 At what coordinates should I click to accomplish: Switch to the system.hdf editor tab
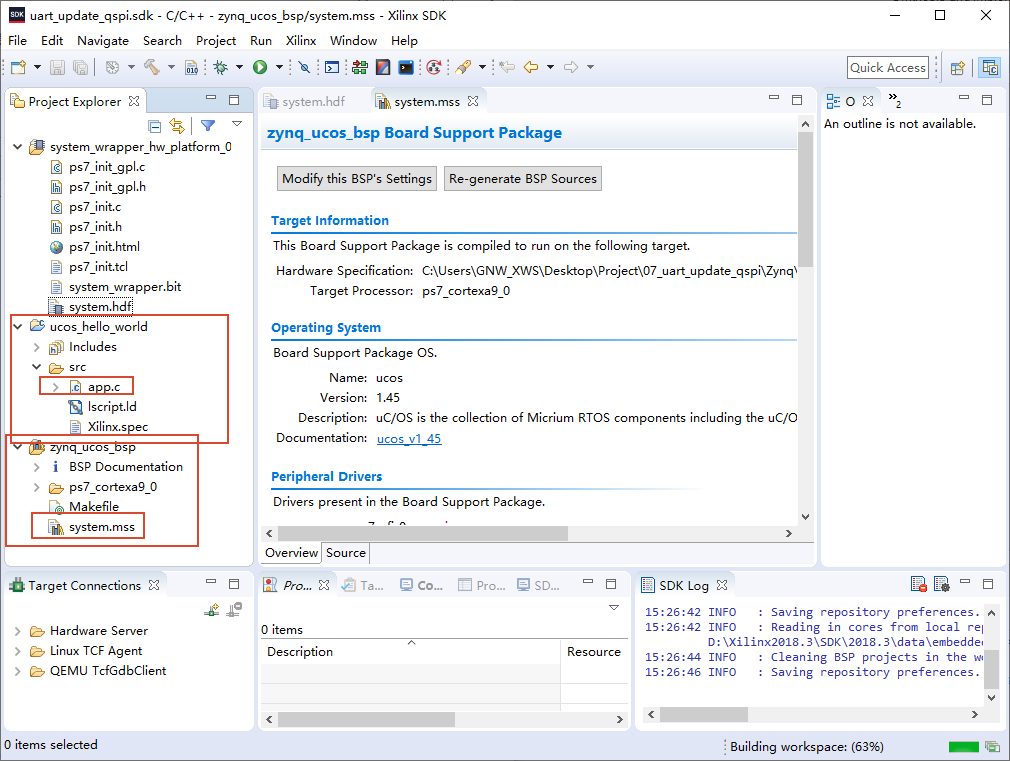click(305, 102)
